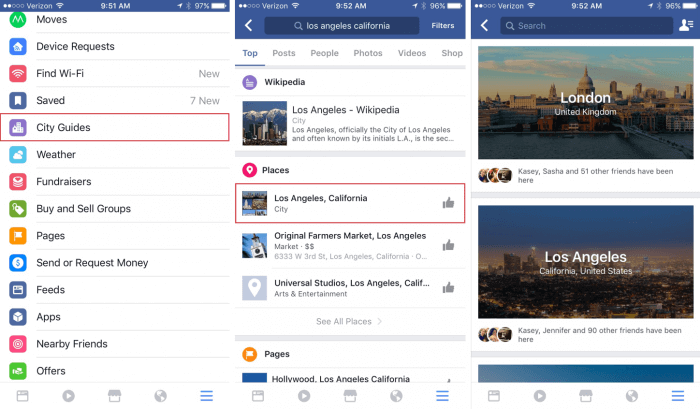Switch to the Photos search tab

point(368,53)
